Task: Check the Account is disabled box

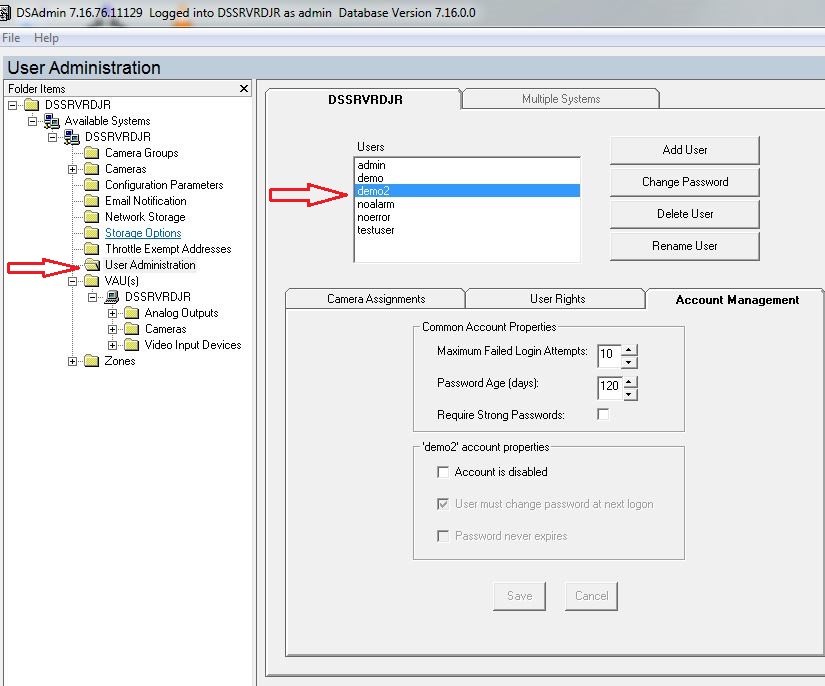Action: click(x=443, y=471)
